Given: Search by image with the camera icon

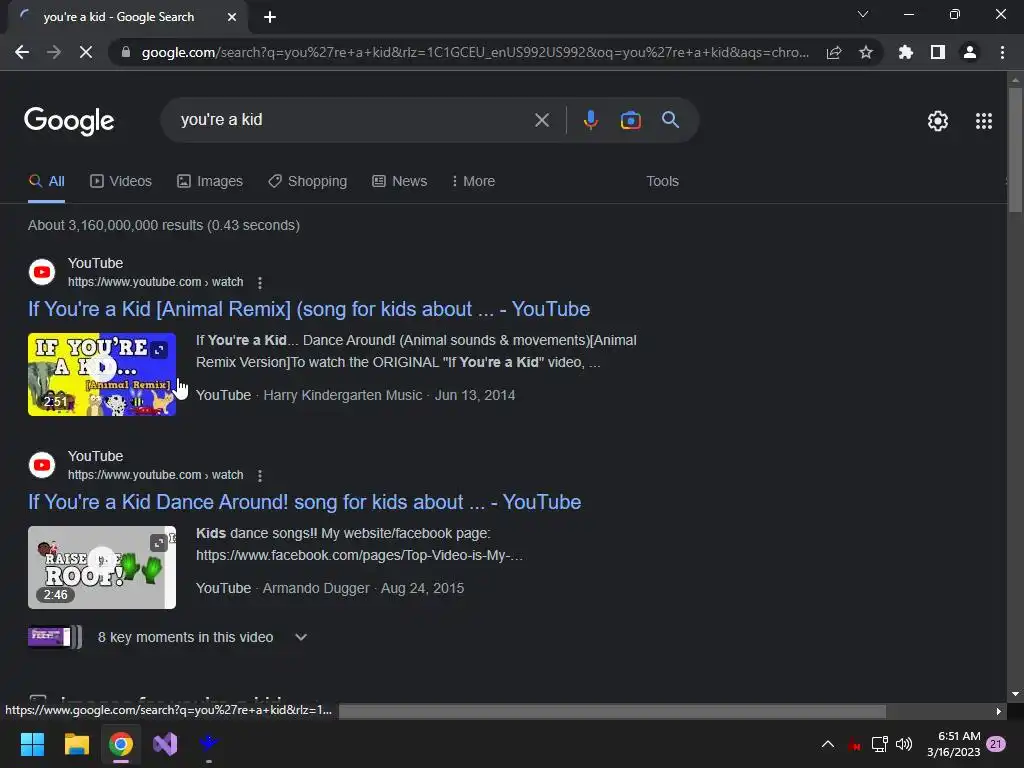Looking at the screenshot, I should pyautogui.click(x=630, y=120).
